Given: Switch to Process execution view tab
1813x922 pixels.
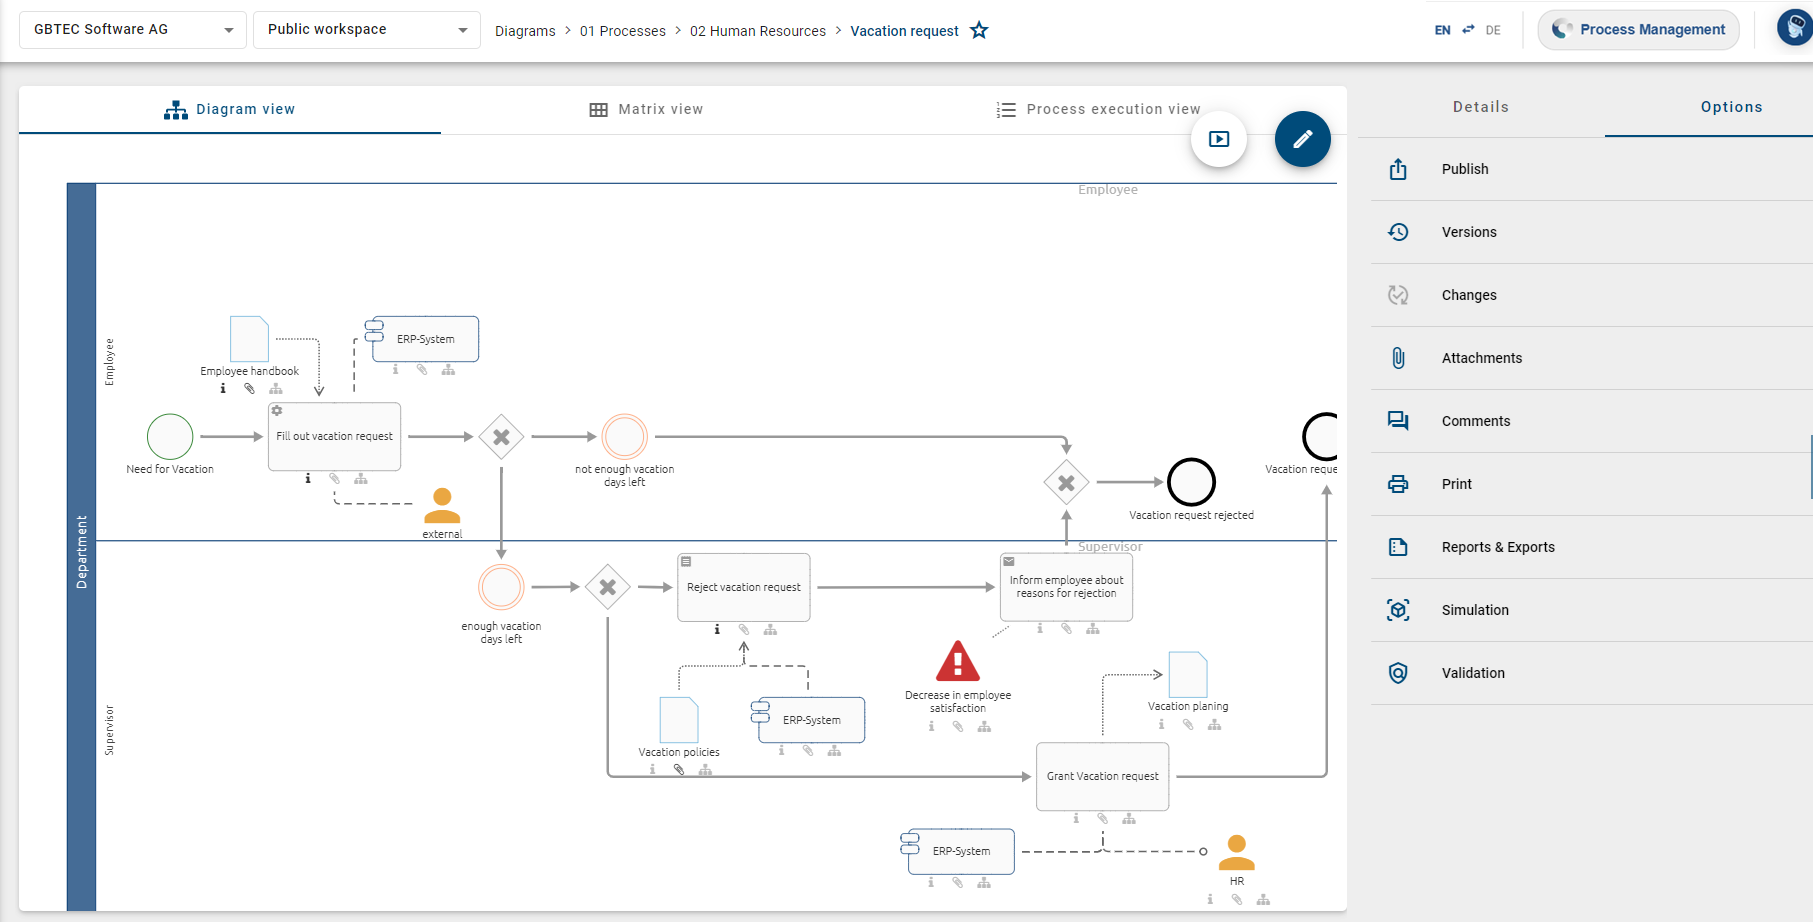Looking at the screenshot, I should tap(1098, 110).
